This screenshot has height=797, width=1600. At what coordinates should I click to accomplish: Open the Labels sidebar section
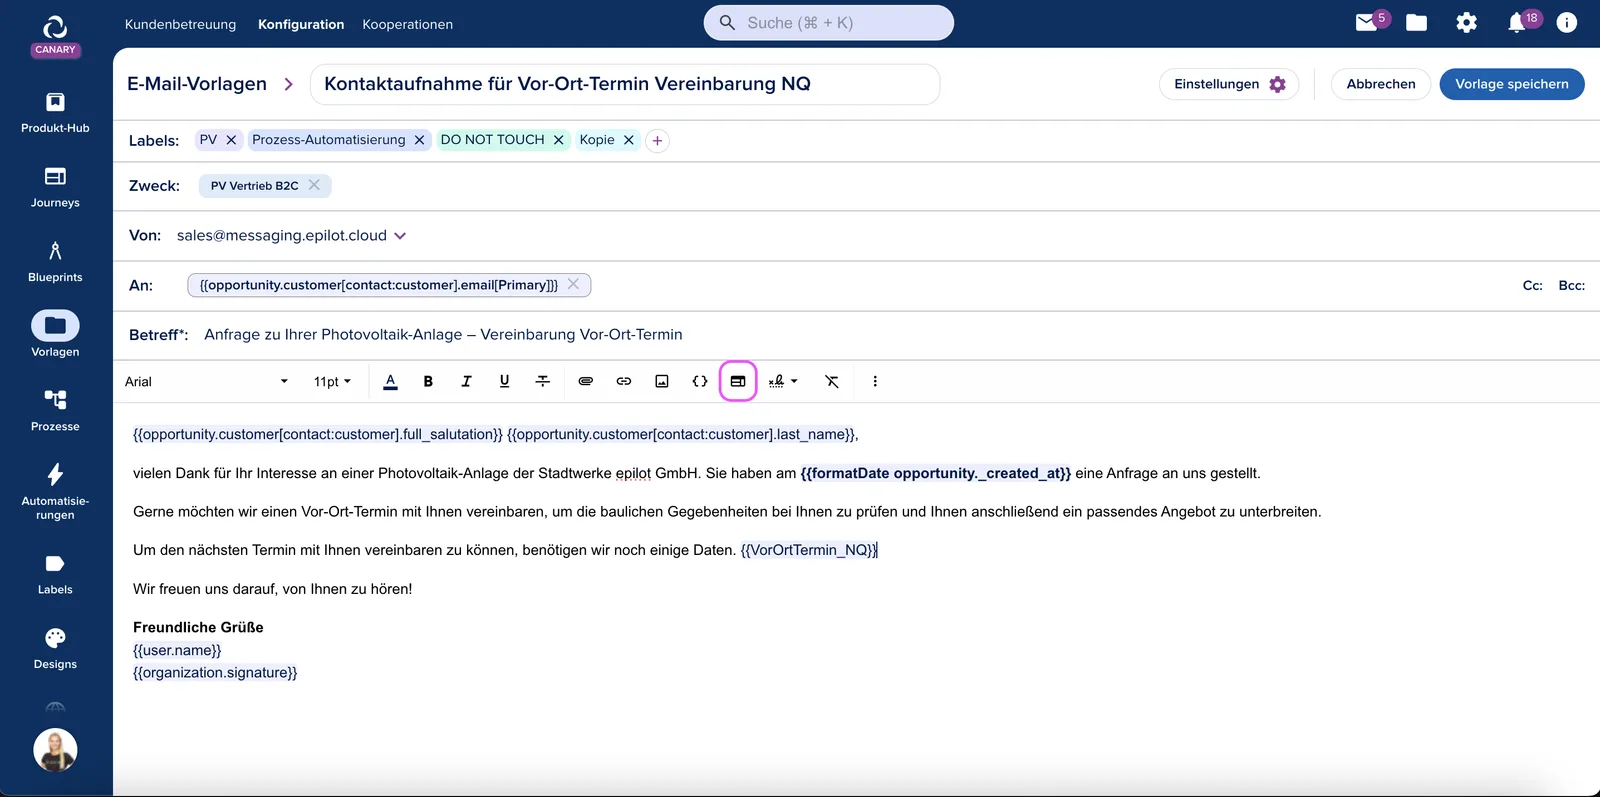tap(55, 574)
